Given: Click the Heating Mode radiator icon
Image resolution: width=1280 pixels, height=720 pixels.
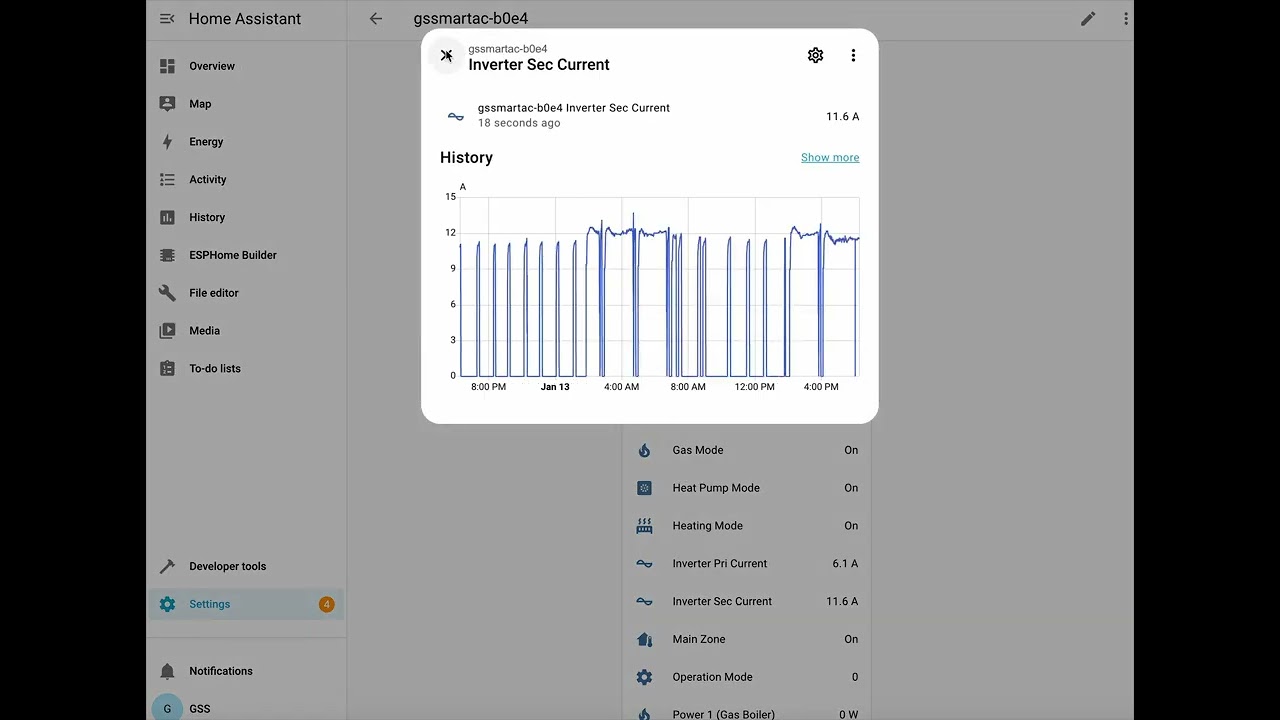Looking at the screenshot, I should [644, 526].
